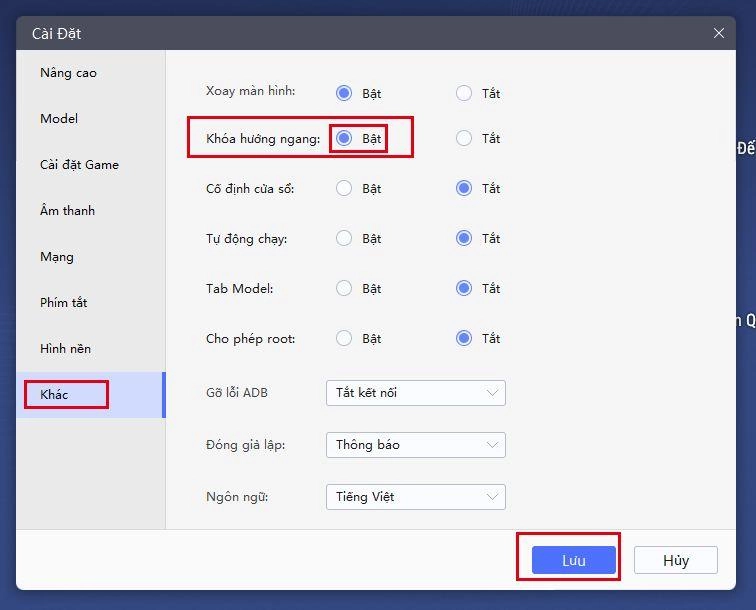The width and height of the screenshot is (756, 610).
Task: Click the Lưu button to save
Action: (573, 560)
